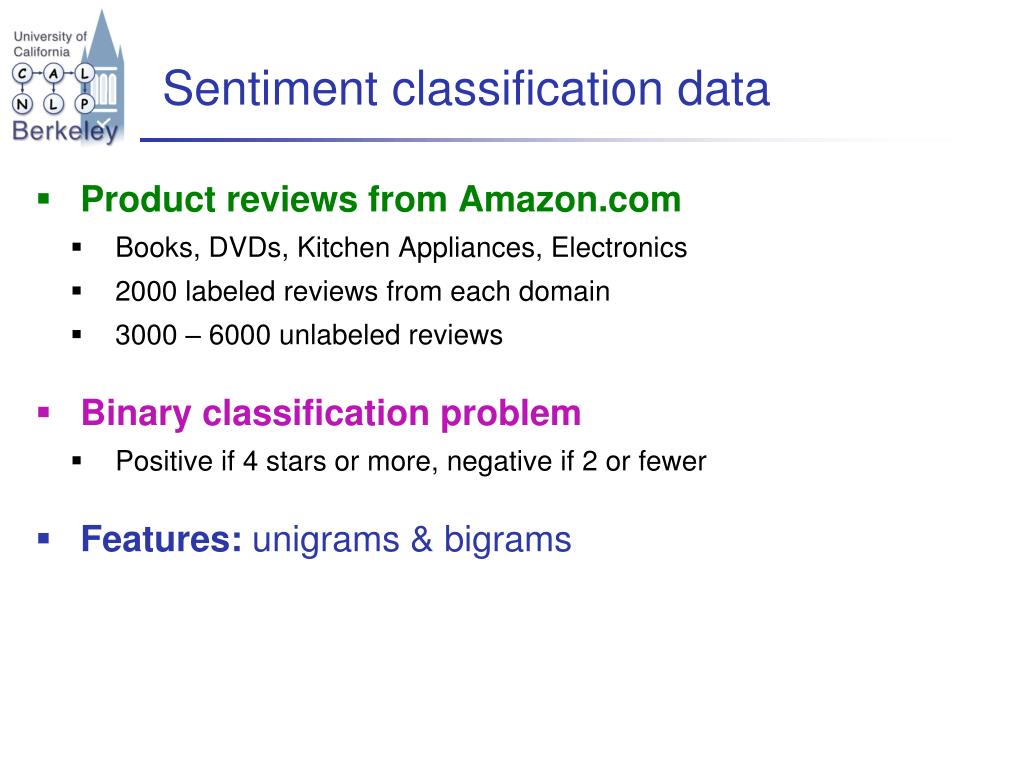Click the Books, DVDs, Kitchen Appliances line
This screenshot has width=1024, height=768.
click(401, 248)
